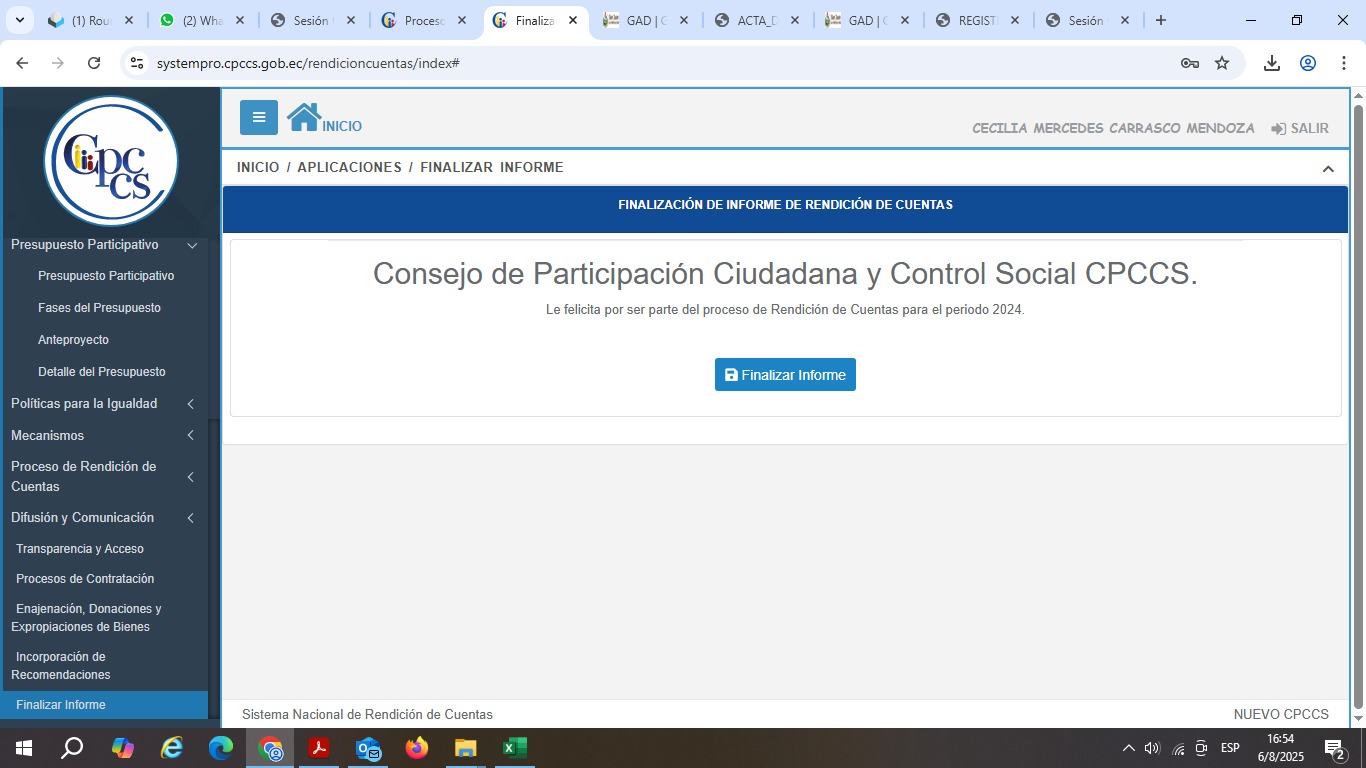The height and width of the screenshot is (768, 1366).
Task: Open Firefox from the taskbar
Action: 417,748
